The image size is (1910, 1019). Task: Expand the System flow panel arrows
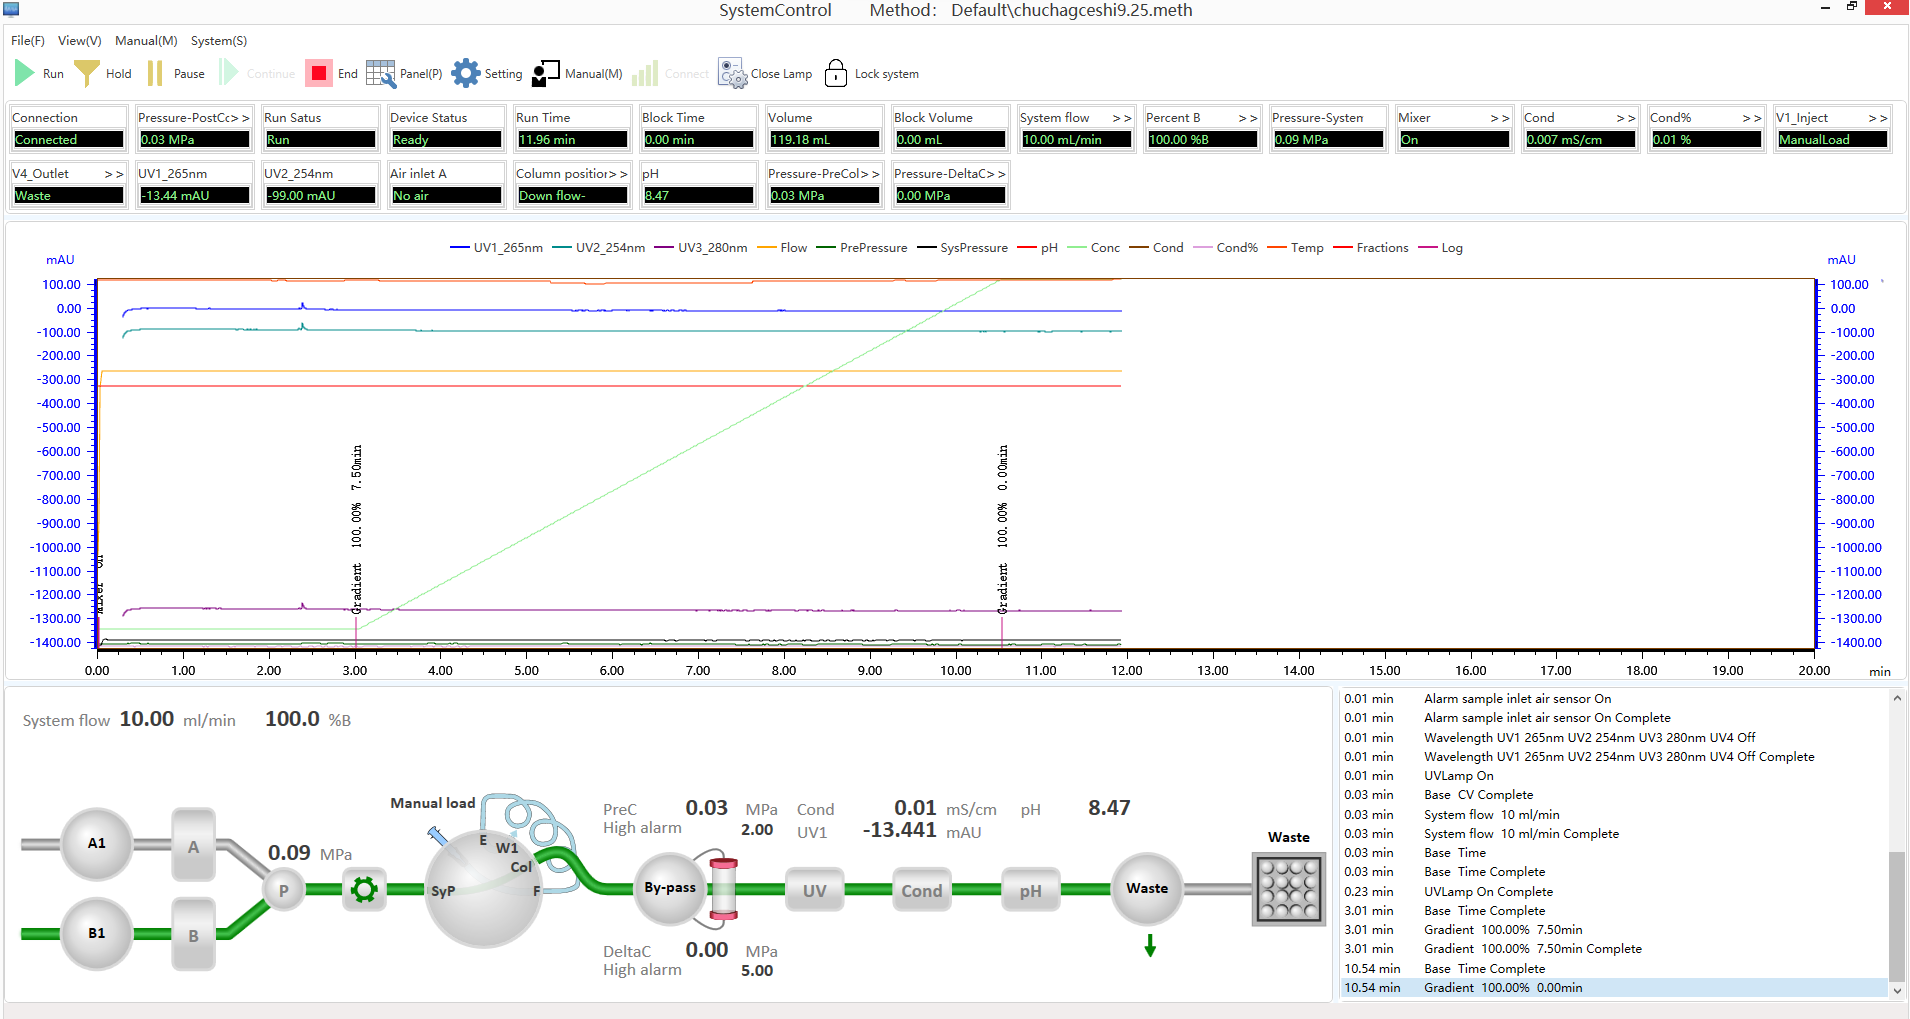pyautogui.click(x=1122, y=118)
